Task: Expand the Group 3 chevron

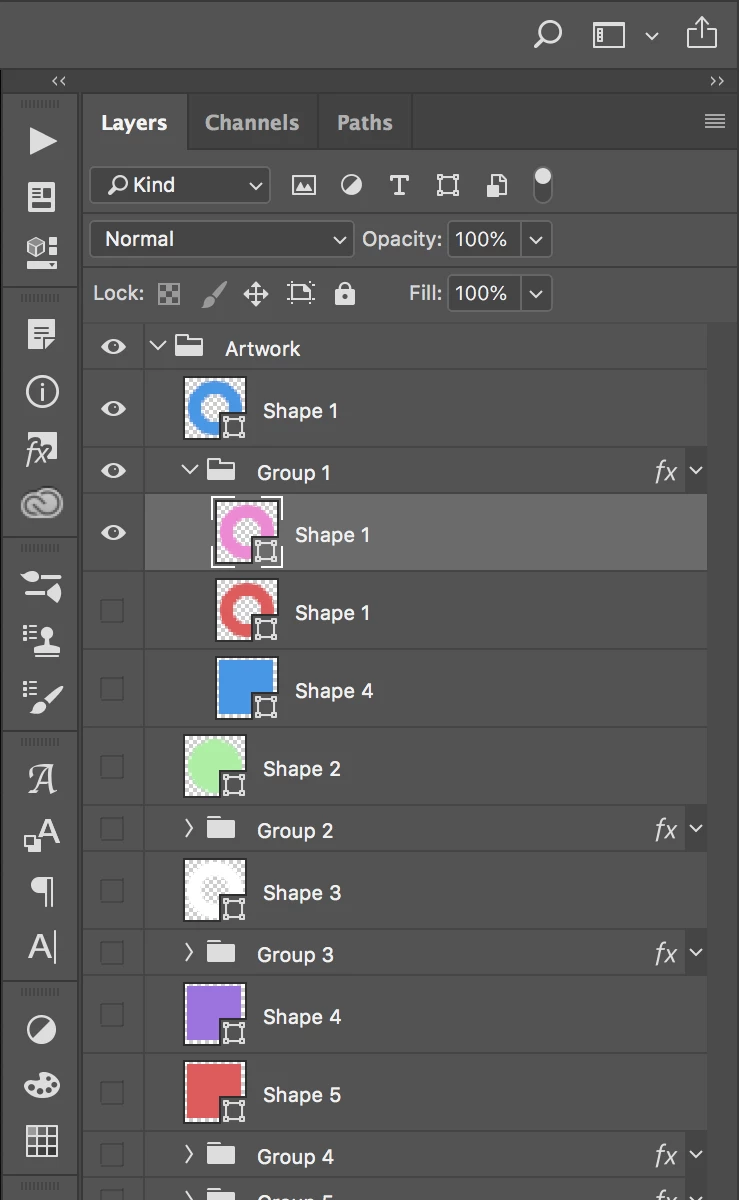Action: [x=188, y=952]
